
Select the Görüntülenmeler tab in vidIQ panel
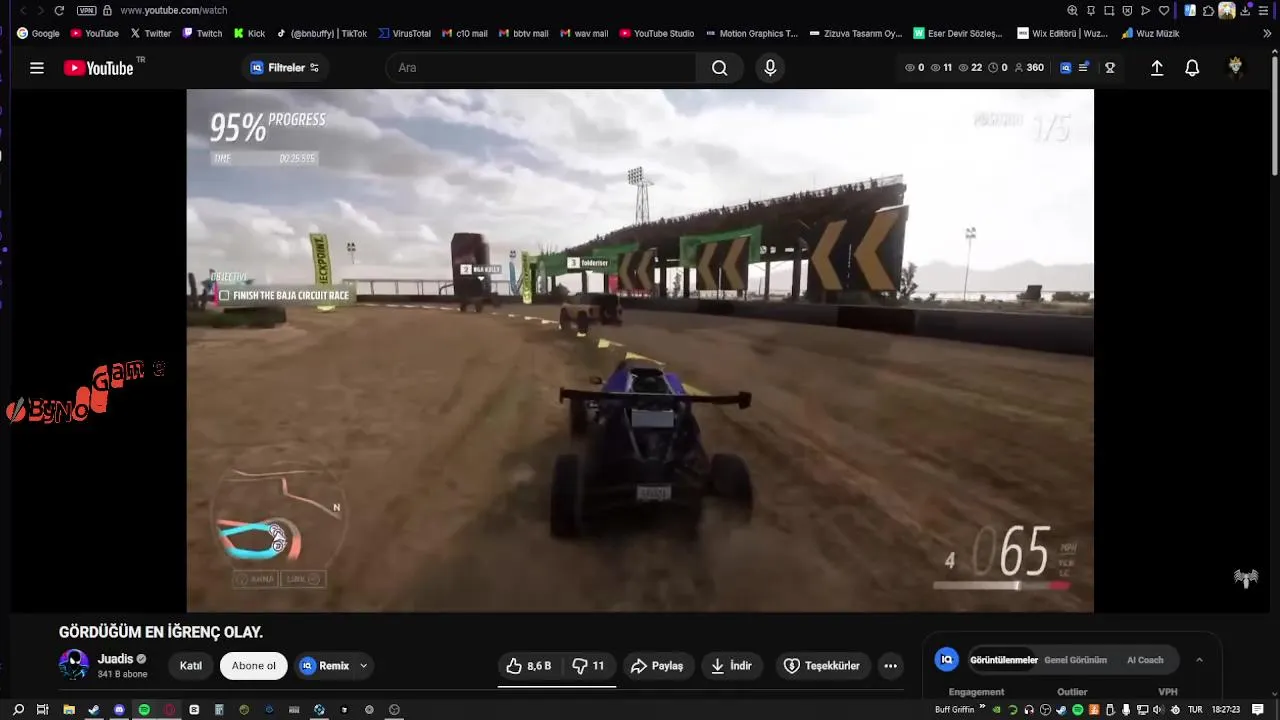(x=1003, y=660)
